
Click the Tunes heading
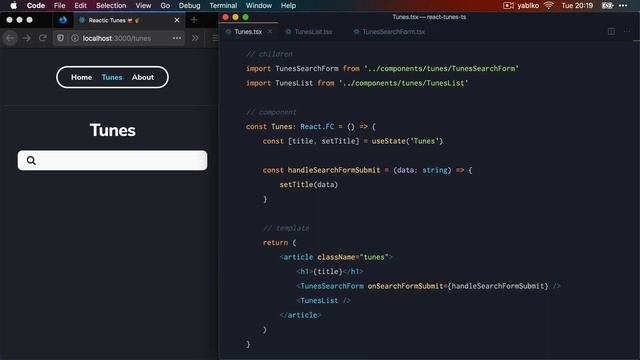point(113,130)
